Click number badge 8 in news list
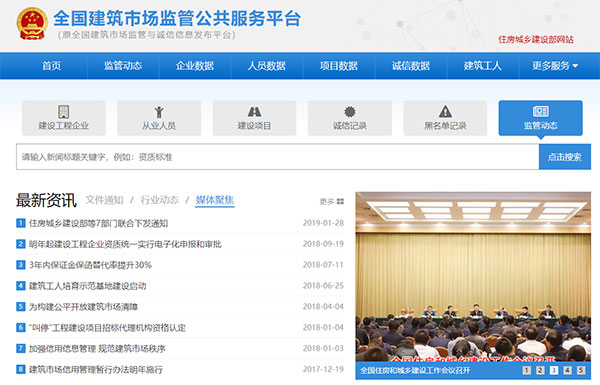The width and height of the screenshot is (600, 385). 21,369
